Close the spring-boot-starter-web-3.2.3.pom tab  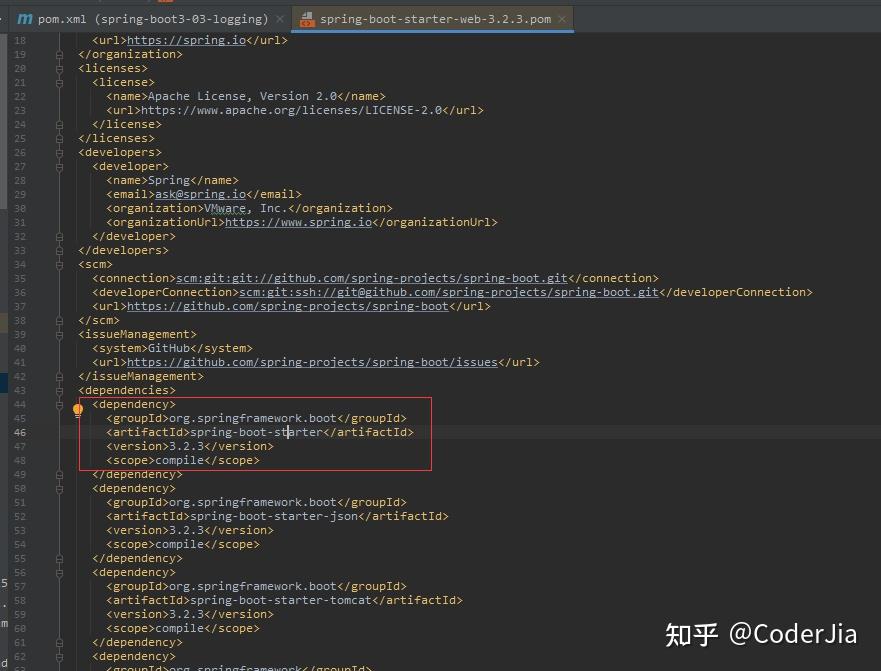click(x=562, y=19)
